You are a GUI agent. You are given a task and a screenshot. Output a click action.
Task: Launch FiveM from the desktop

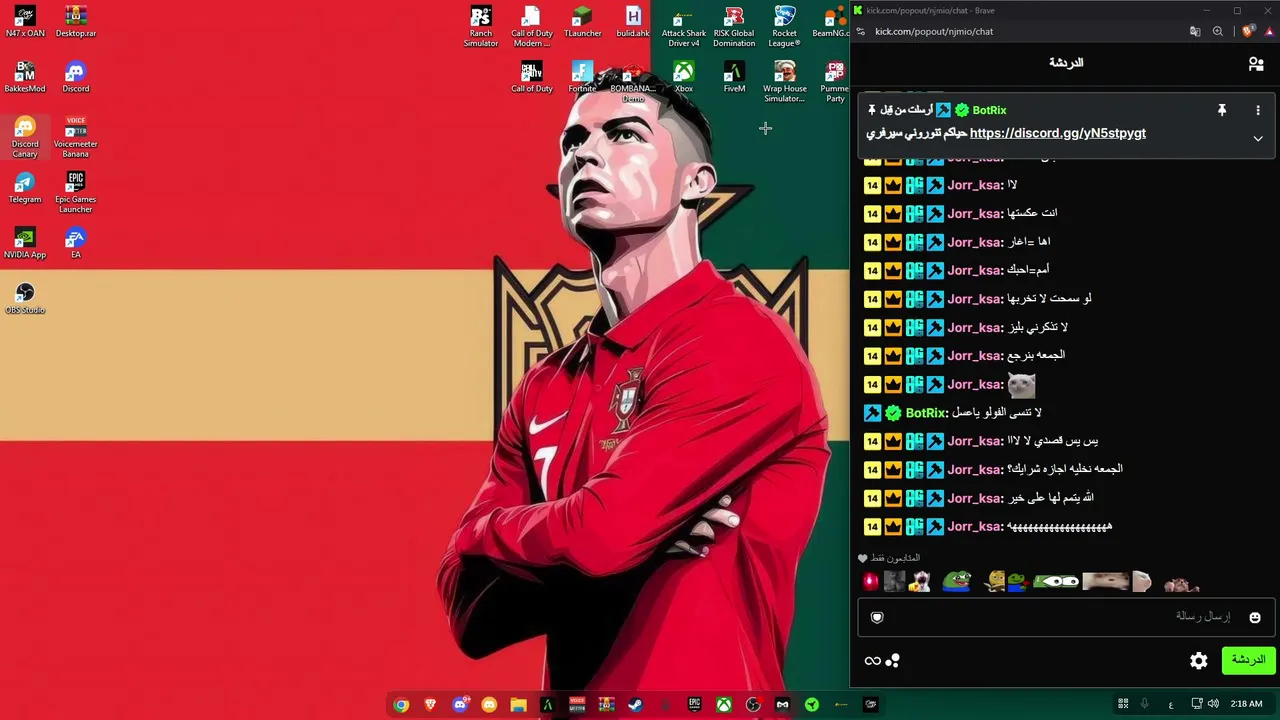(734, 77)
